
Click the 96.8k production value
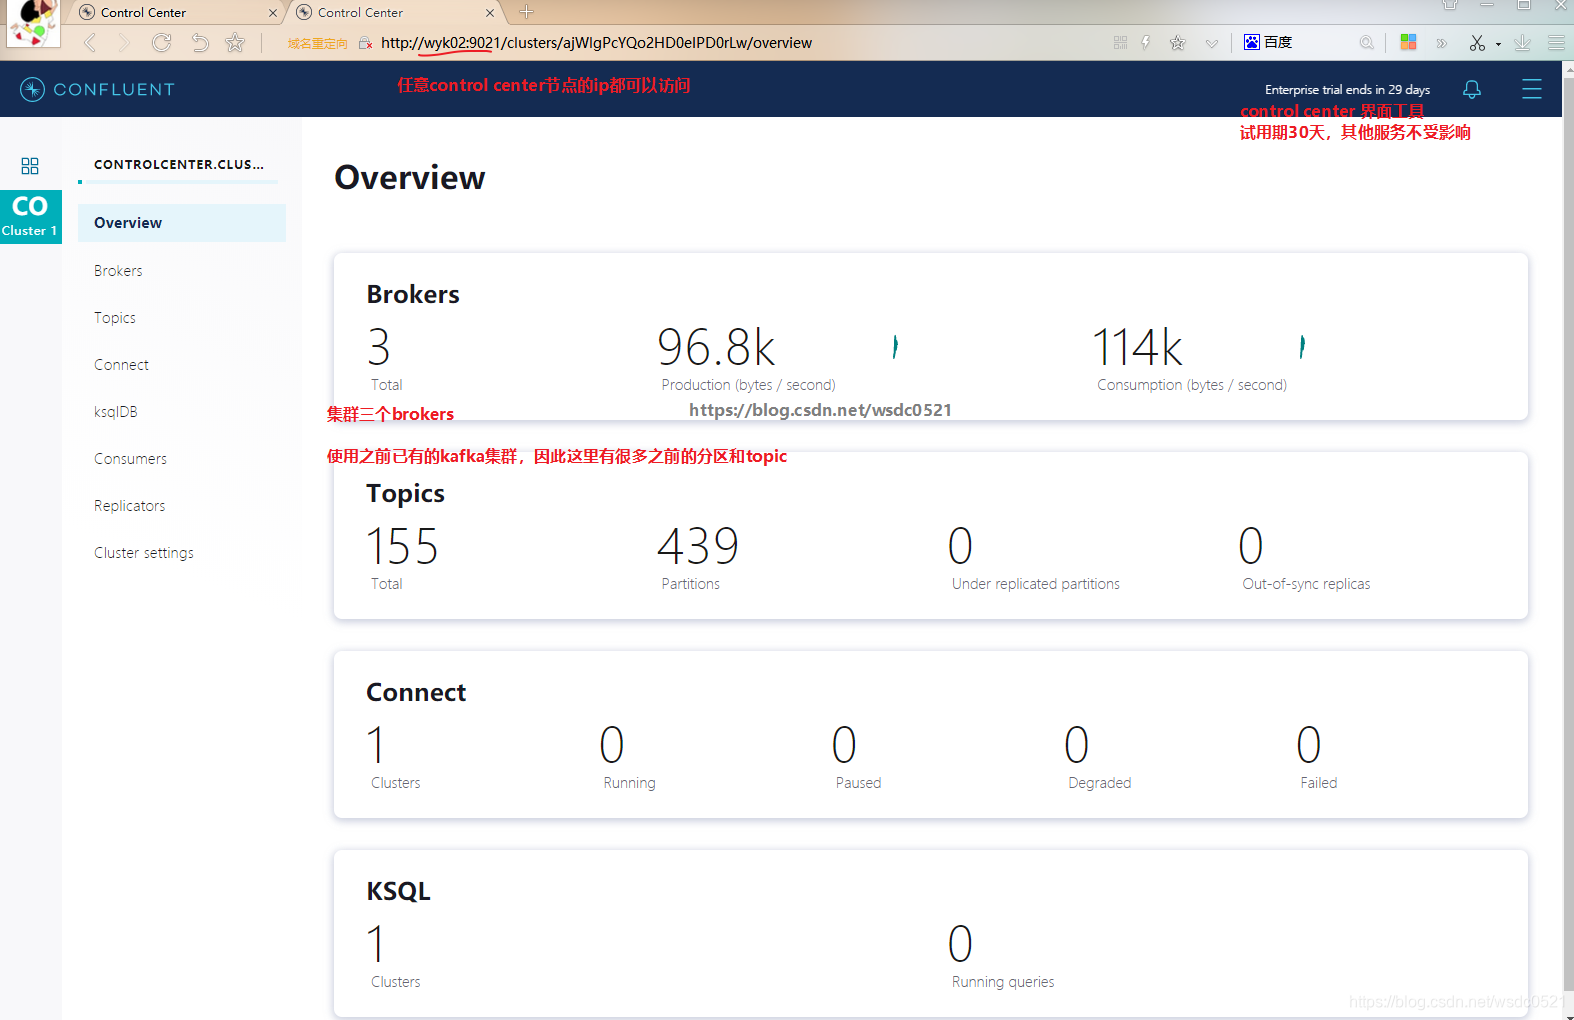[716, 347]
